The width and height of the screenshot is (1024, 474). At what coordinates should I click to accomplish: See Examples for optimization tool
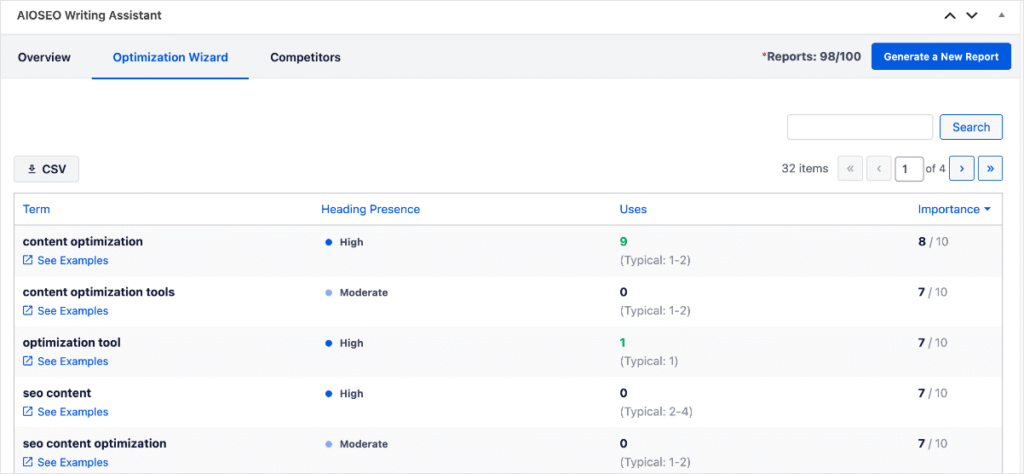click(x=65, y=361)
